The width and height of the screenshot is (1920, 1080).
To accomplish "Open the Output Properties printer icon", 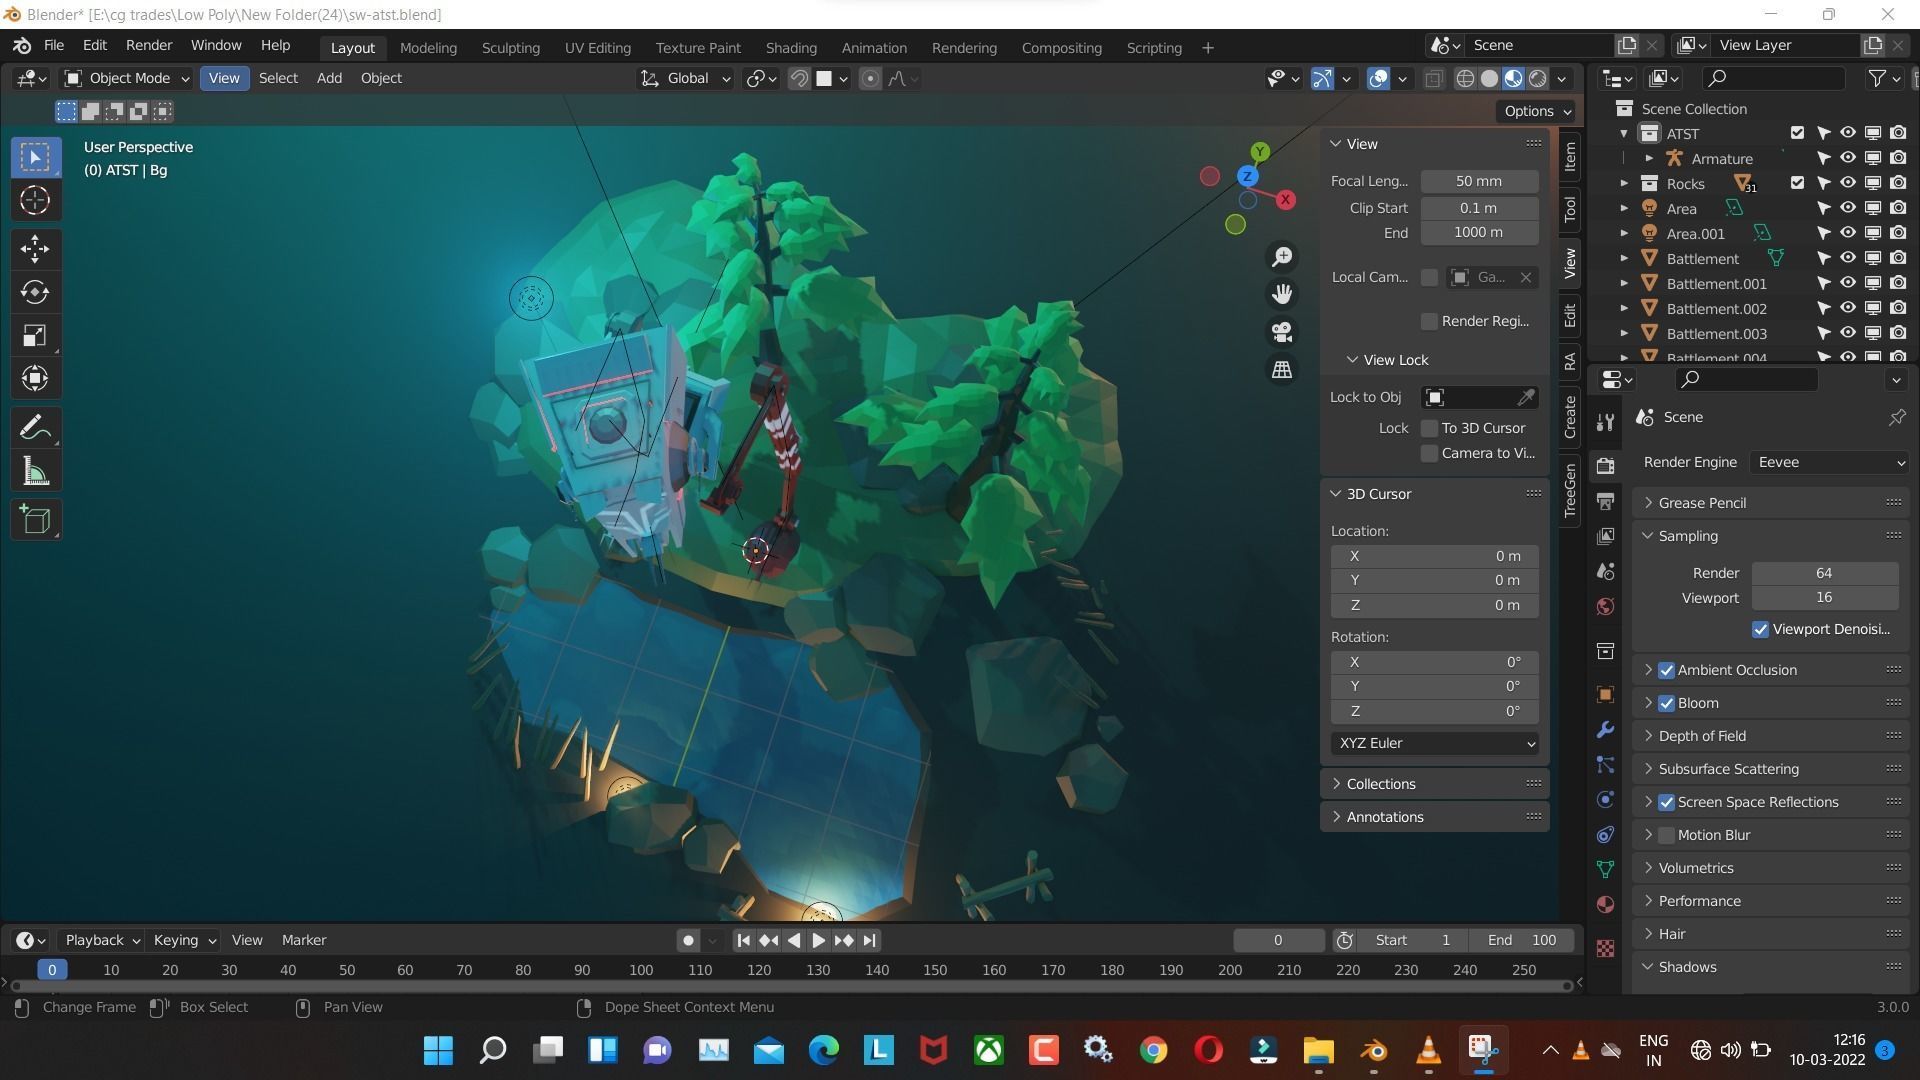I will [1605, 501].
